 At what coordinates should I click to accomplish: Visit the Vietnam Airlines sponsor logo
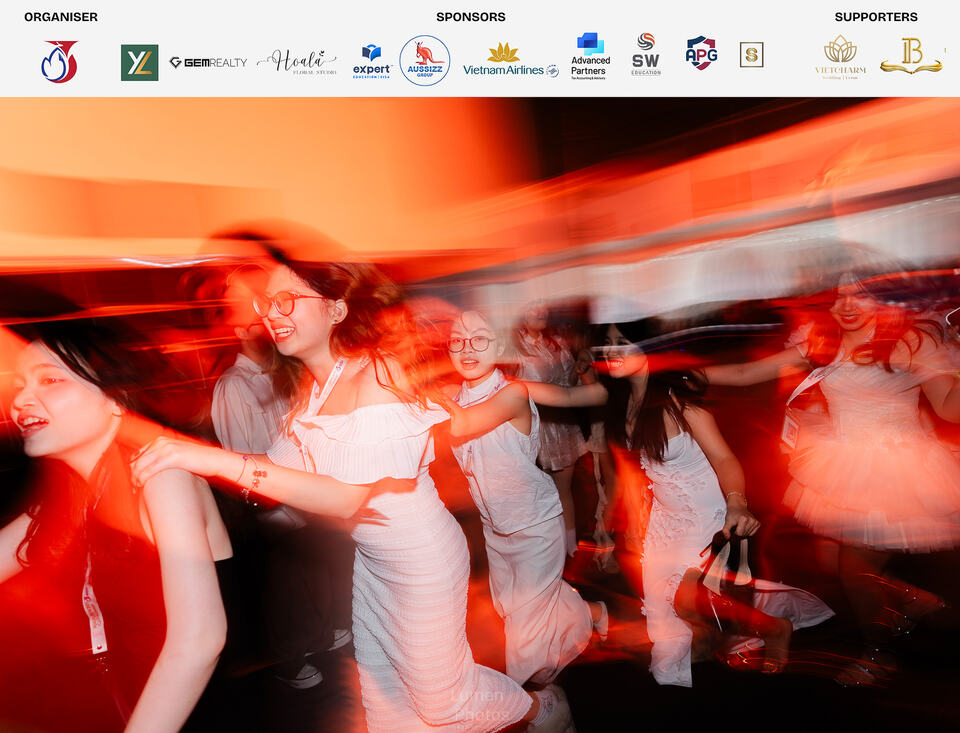pos(511,61)
